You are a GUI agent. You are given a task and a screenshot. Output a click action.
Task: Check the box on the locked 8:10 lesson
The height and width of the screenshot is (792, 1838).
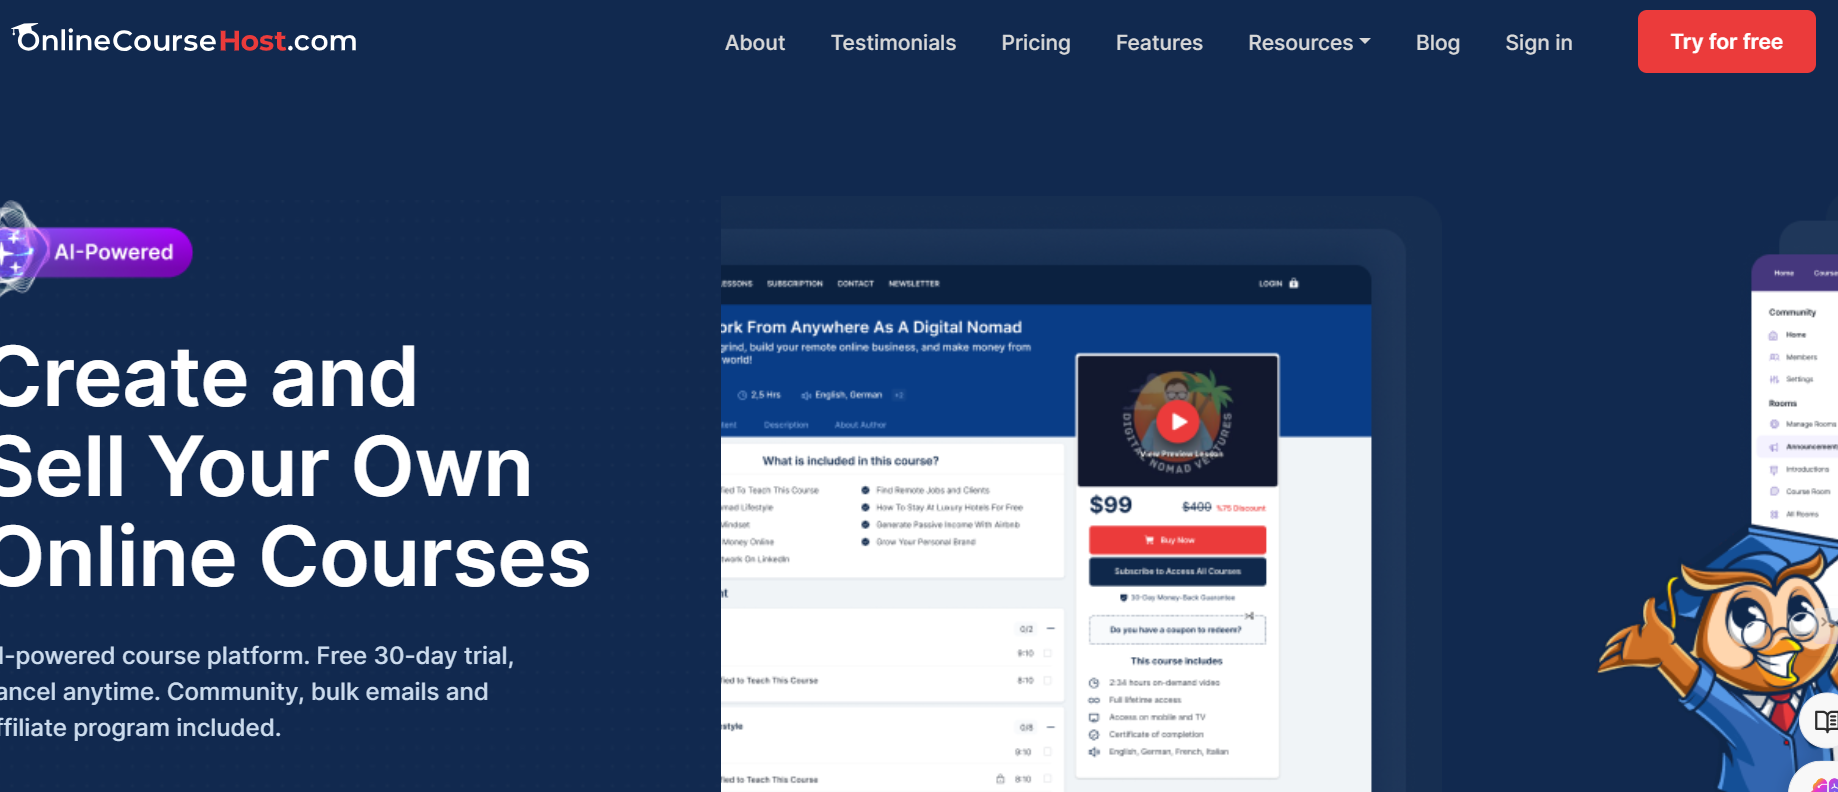1047,779
